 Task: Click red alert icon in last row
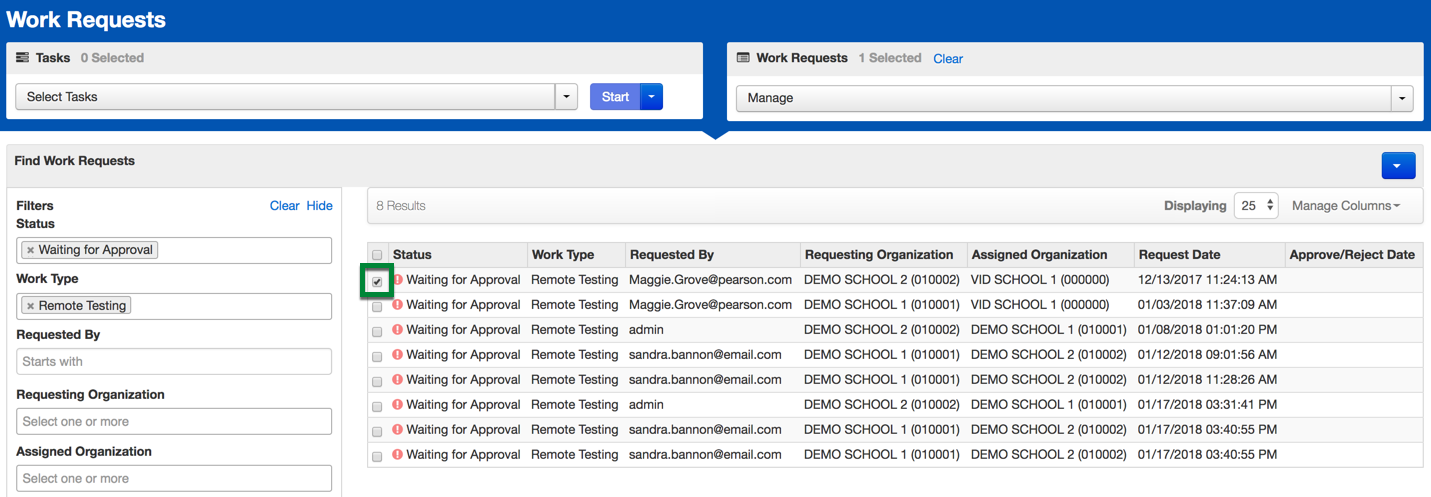[398, 455]
